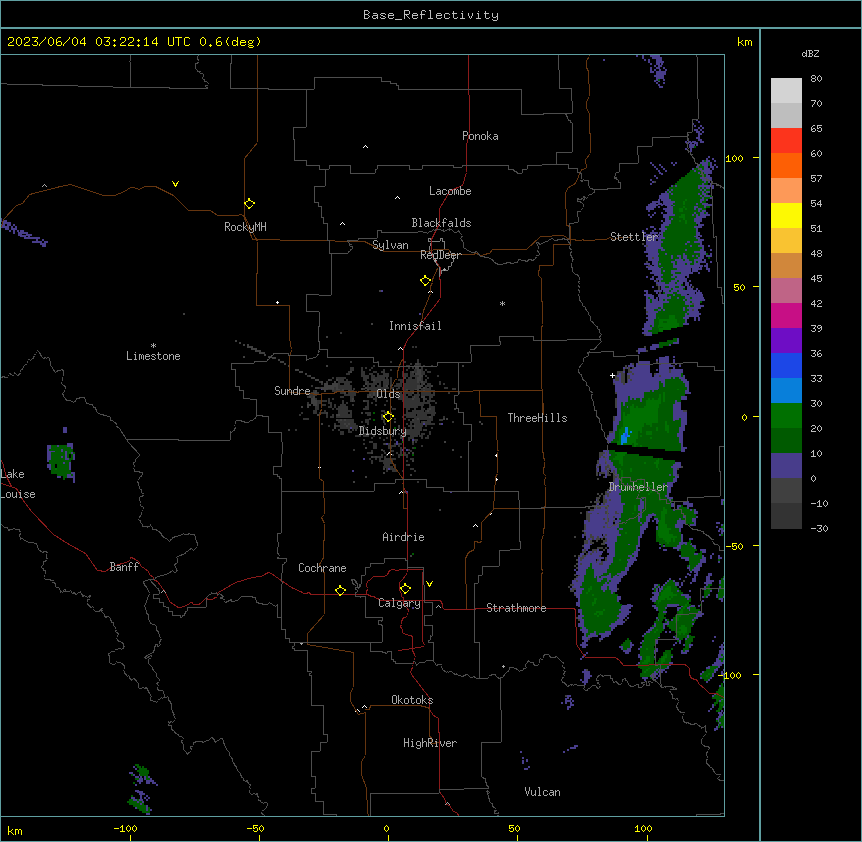
Task: Select the Lacombe city label
Action: pos(450,191)
